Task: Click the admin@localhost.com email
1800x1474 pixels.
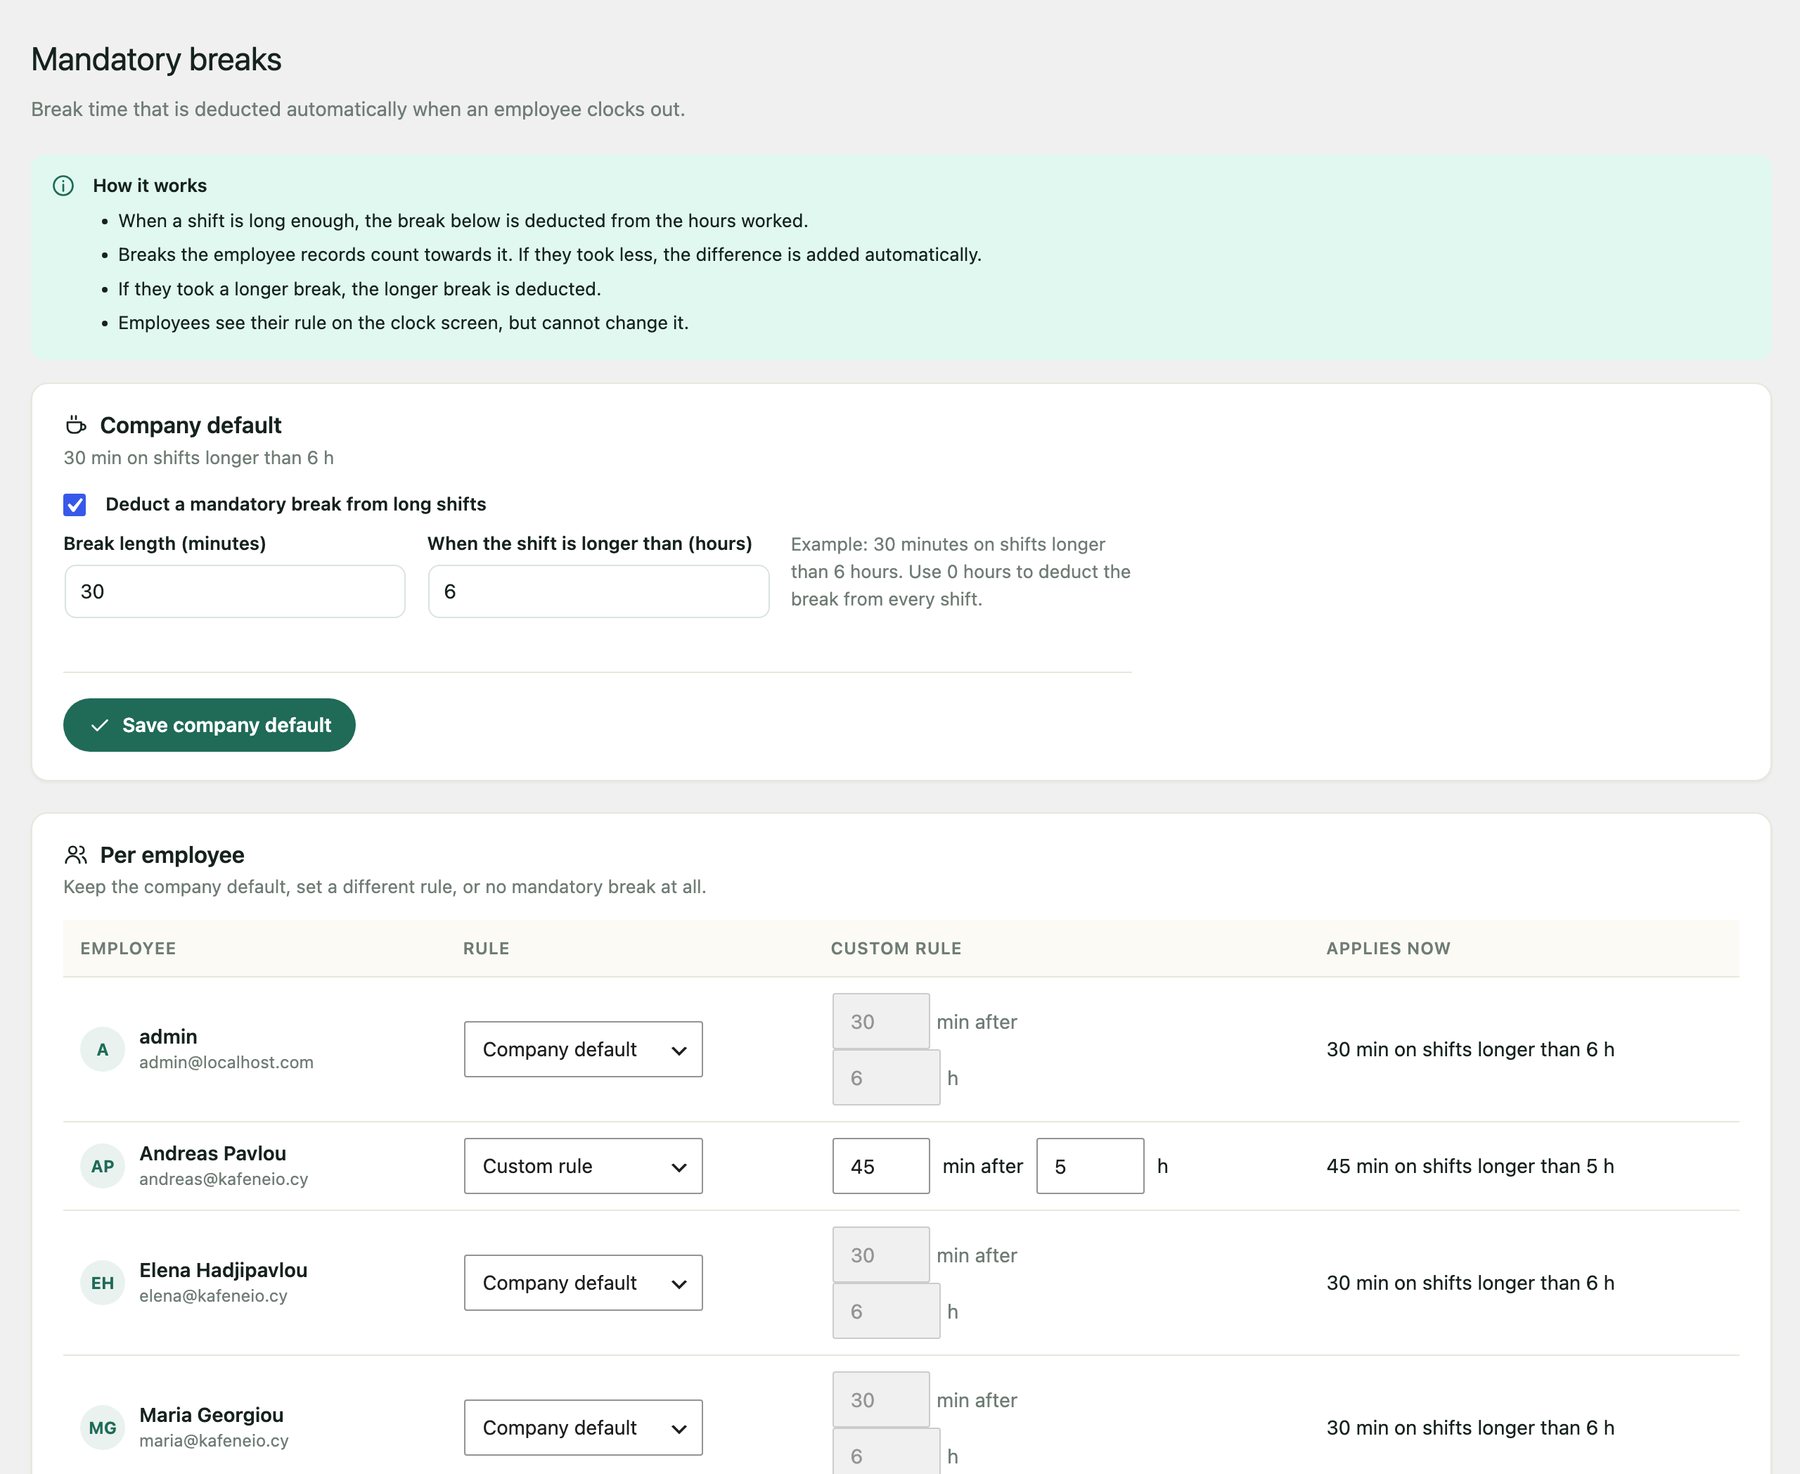Action: click(x=226, y=1062)
